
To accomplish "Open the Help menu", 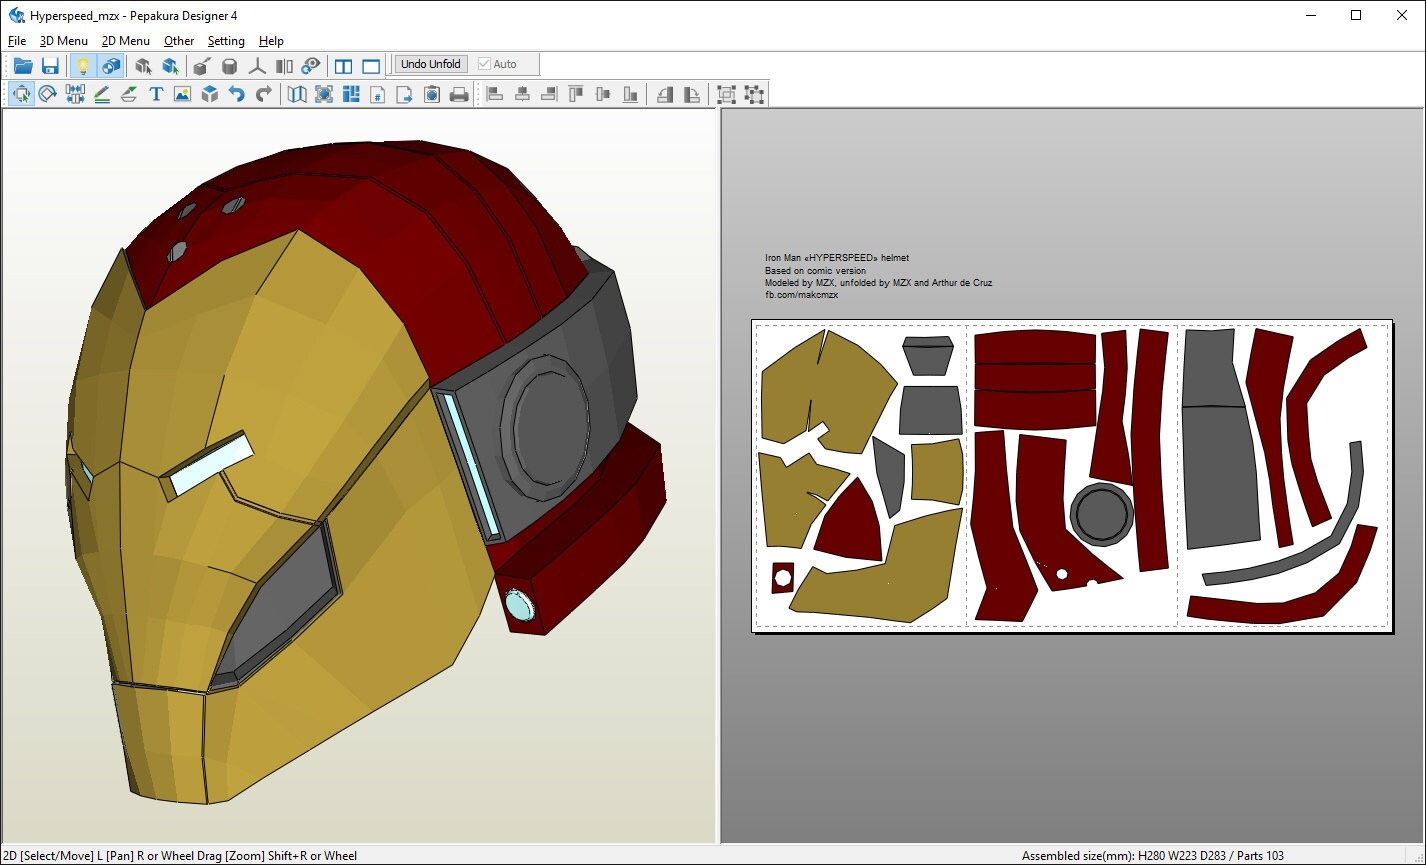I will point(271,41).
